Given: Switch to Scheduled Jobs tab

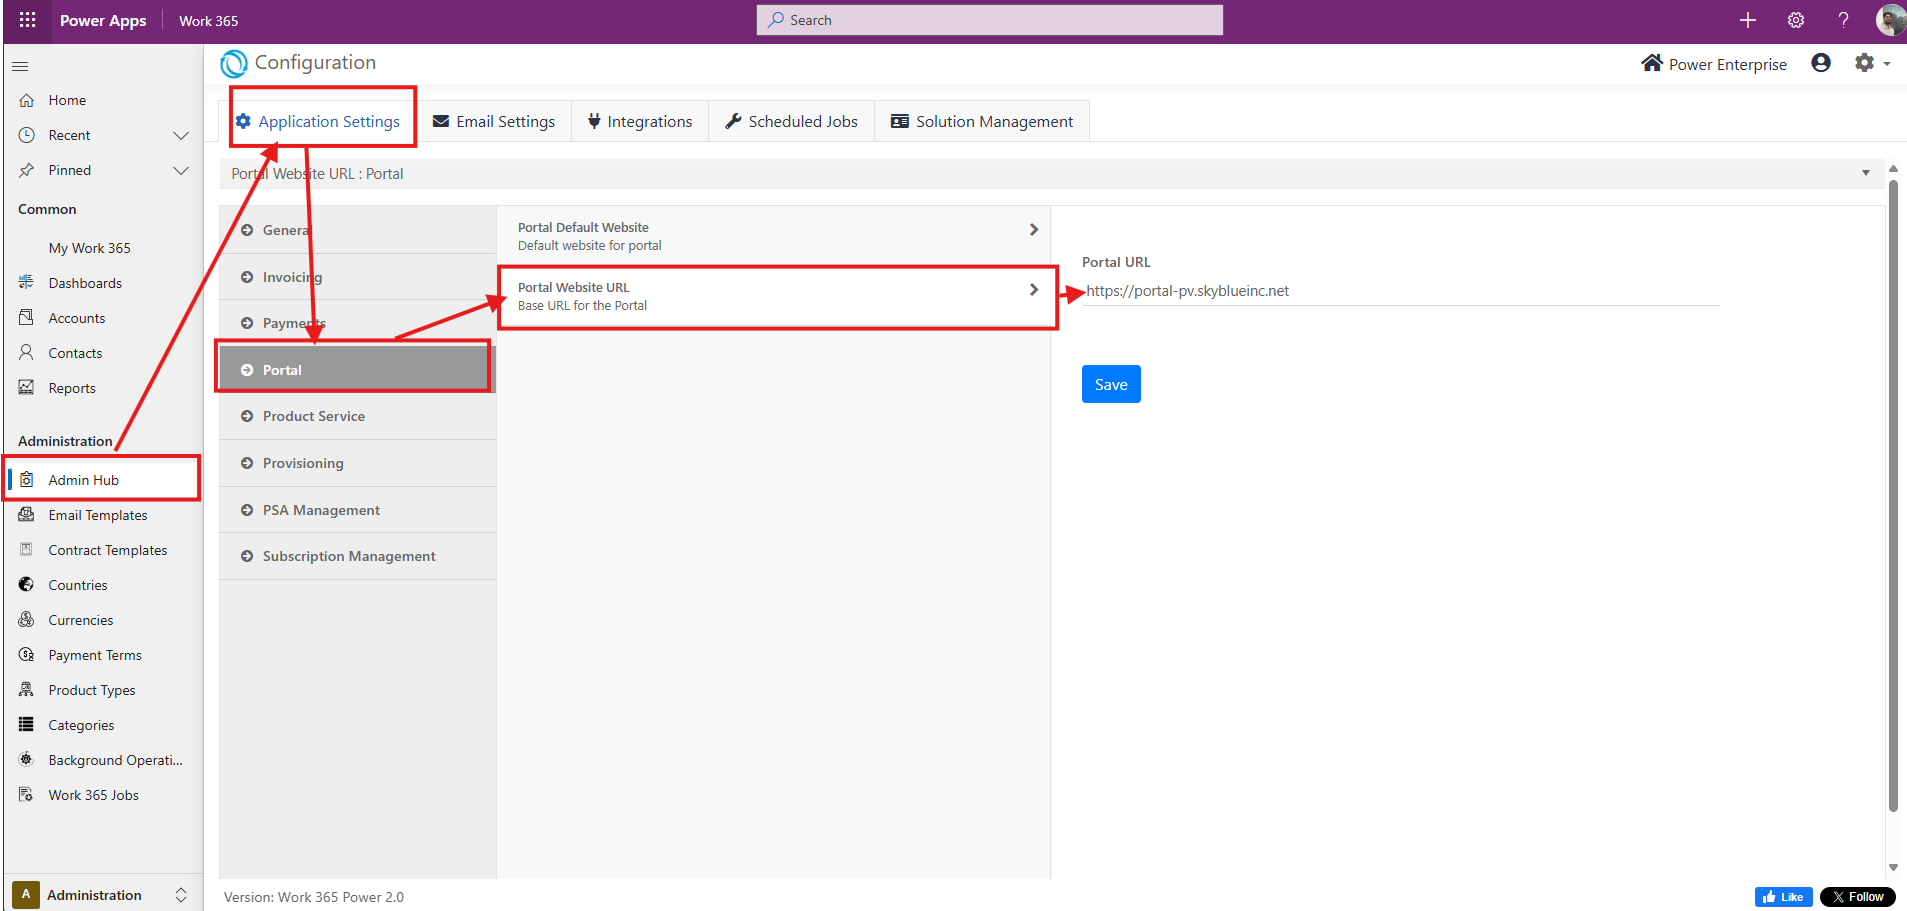Looking at the screenshot, I should click(791, 121).
